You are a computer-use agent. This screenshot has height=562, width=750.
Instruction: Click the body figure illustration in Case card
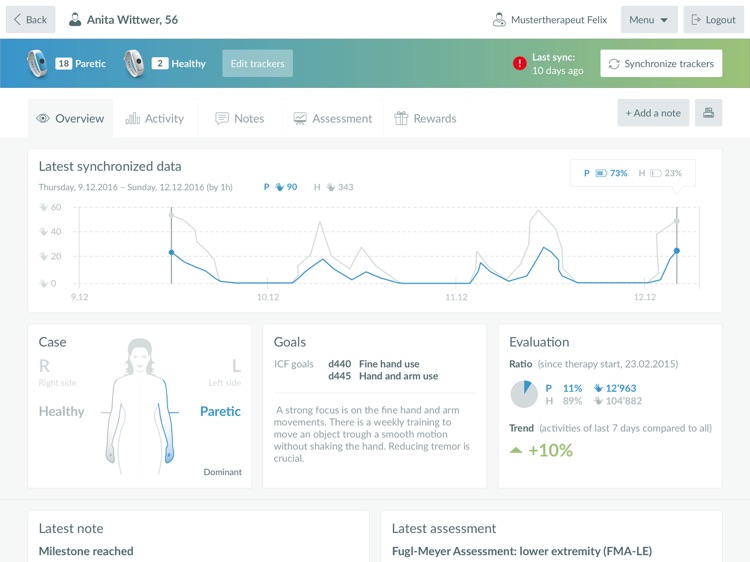140,407
